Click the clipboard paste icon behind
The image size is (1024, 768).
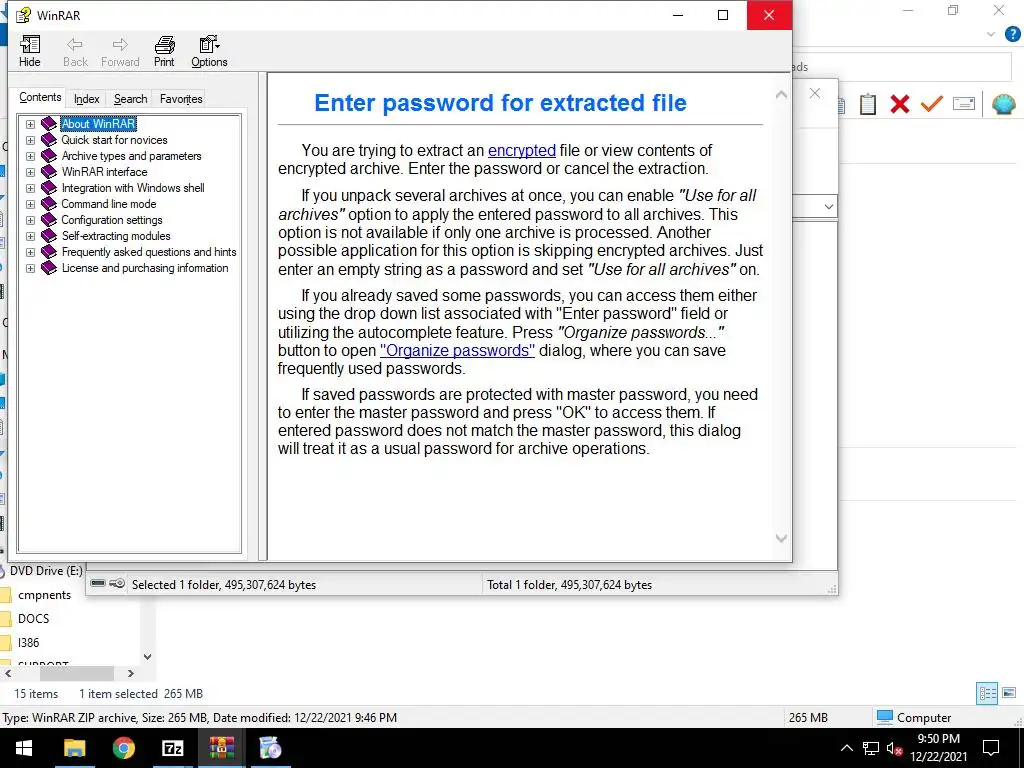[x=867, y=104]
